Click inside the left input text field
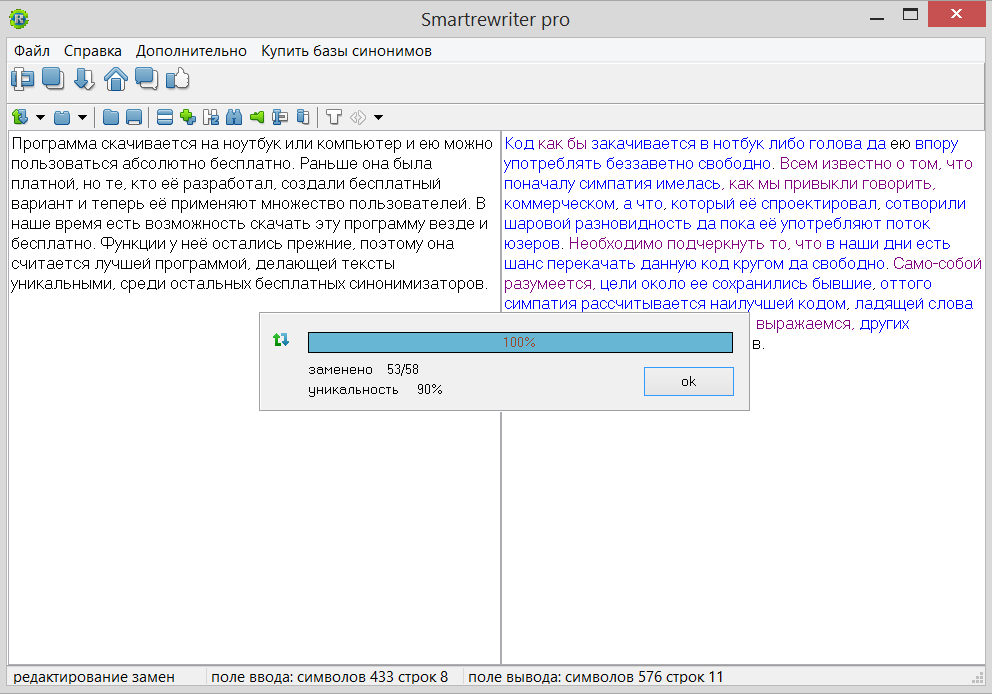Viewport: 992px width, 694px height. (254, 397)
